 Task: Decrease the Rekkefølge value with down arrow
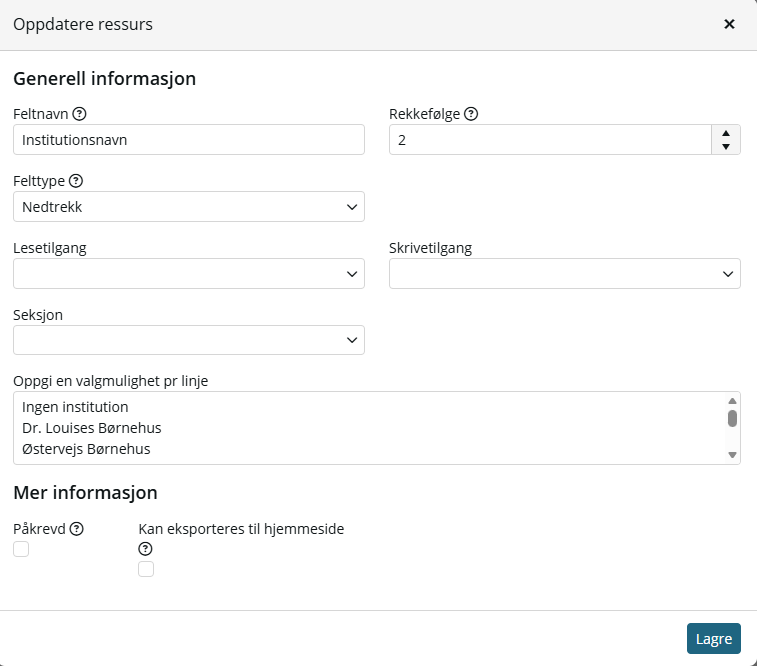point(726,147)
